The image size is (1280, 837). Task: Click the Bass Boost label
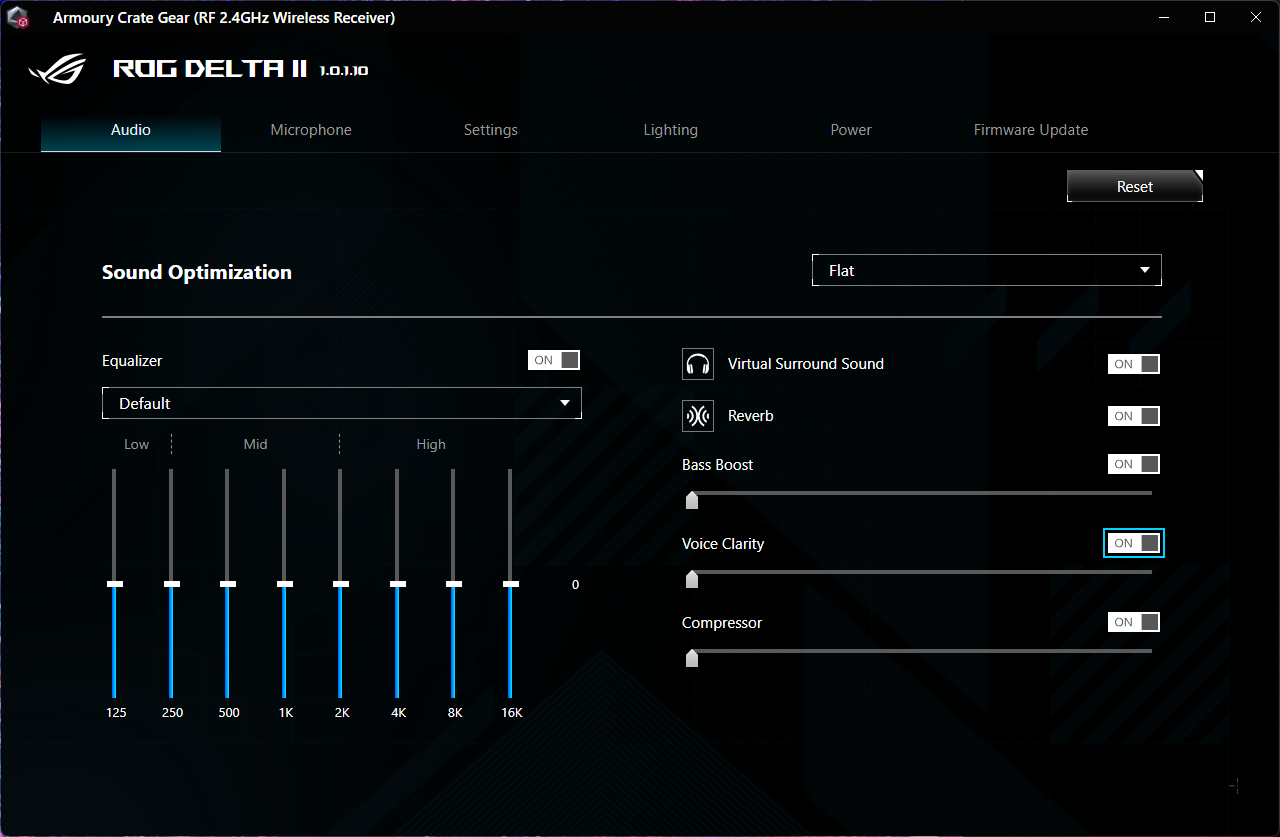(x=718, y=465)
